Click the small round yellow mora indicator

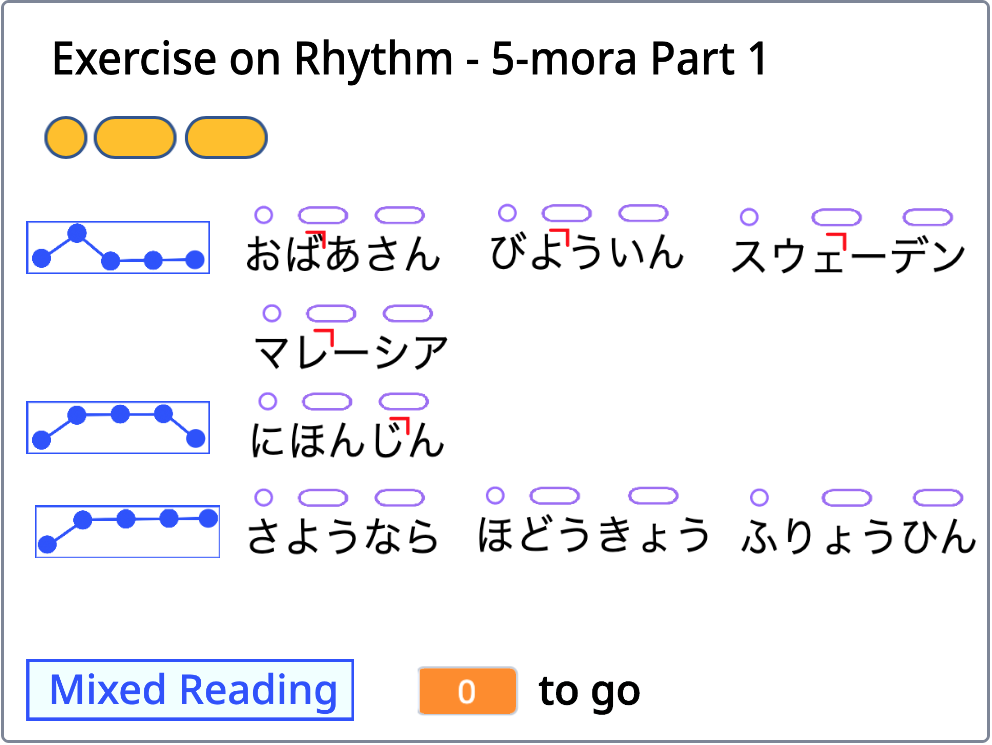tap(66, 138)
